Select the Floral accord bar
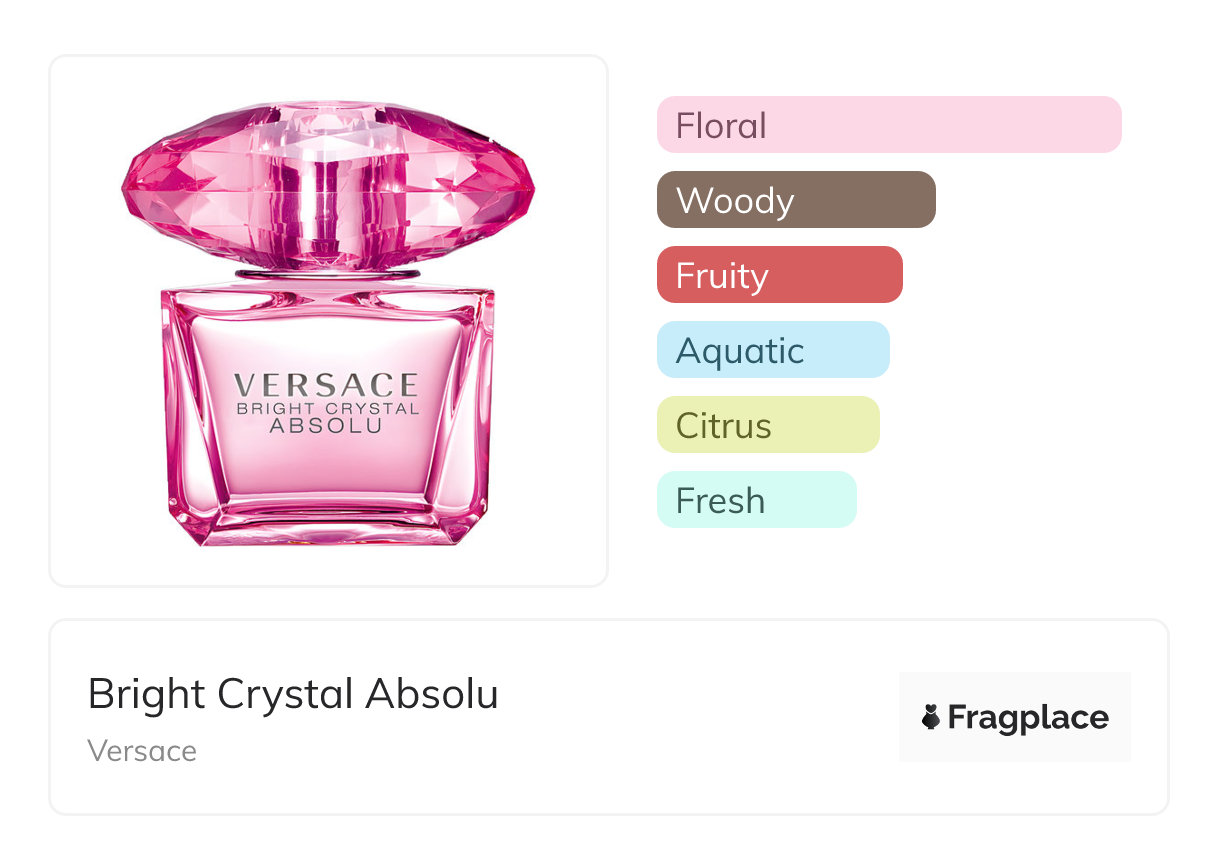Screen dimensions: 1218x864 click(x=889, y=125)
